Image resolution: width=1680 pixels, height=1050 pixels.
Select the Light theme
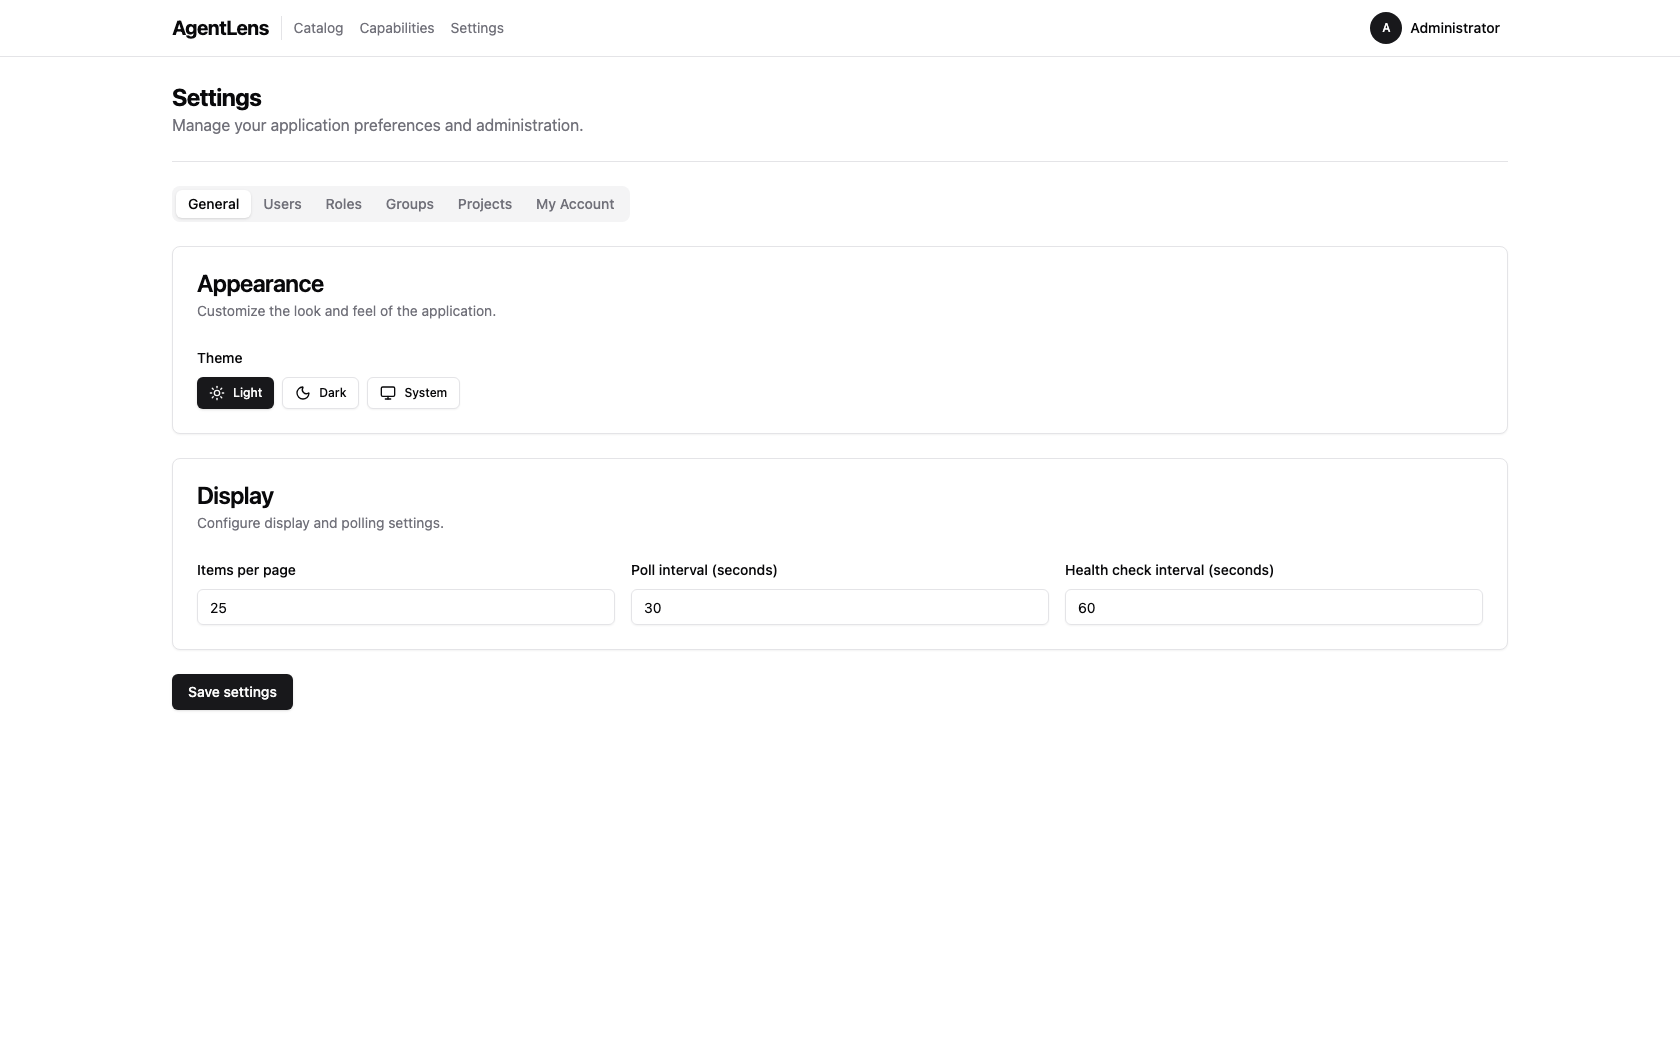(x=235, y=393)
